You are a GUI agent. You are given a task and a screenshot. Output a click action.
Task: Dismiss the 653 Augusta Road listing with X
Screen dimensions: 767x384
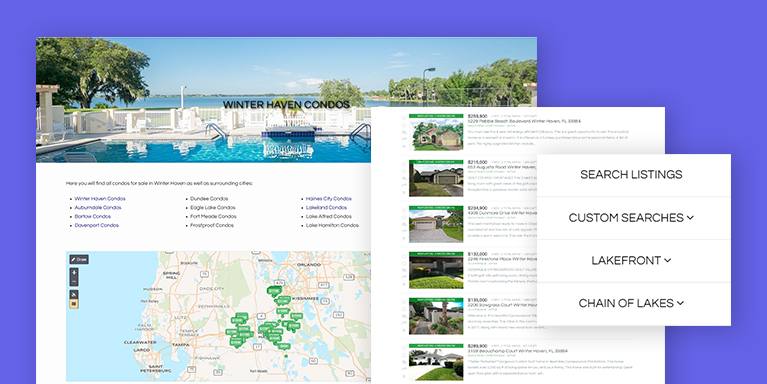404,192
